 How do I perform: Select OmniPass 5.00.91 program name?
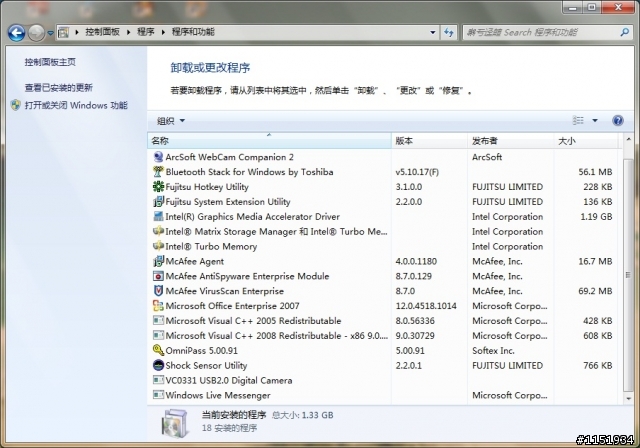tap(201, 350)
